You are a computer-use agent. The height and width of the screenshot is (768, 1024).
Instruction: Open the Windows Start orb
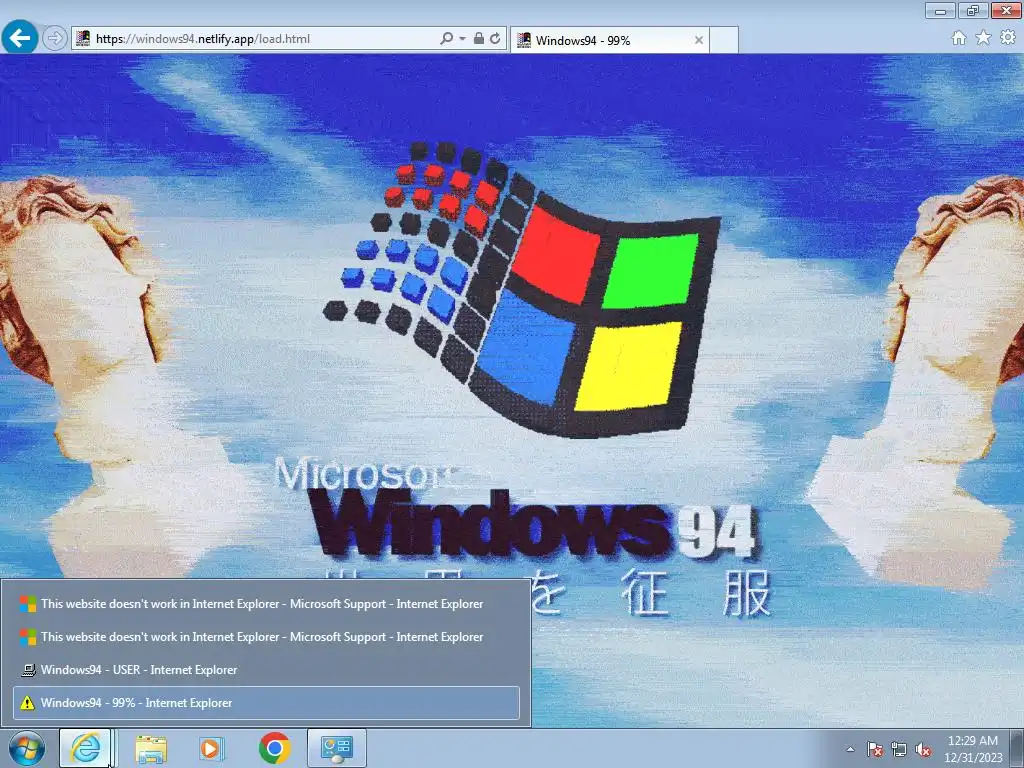click(27, 748)
